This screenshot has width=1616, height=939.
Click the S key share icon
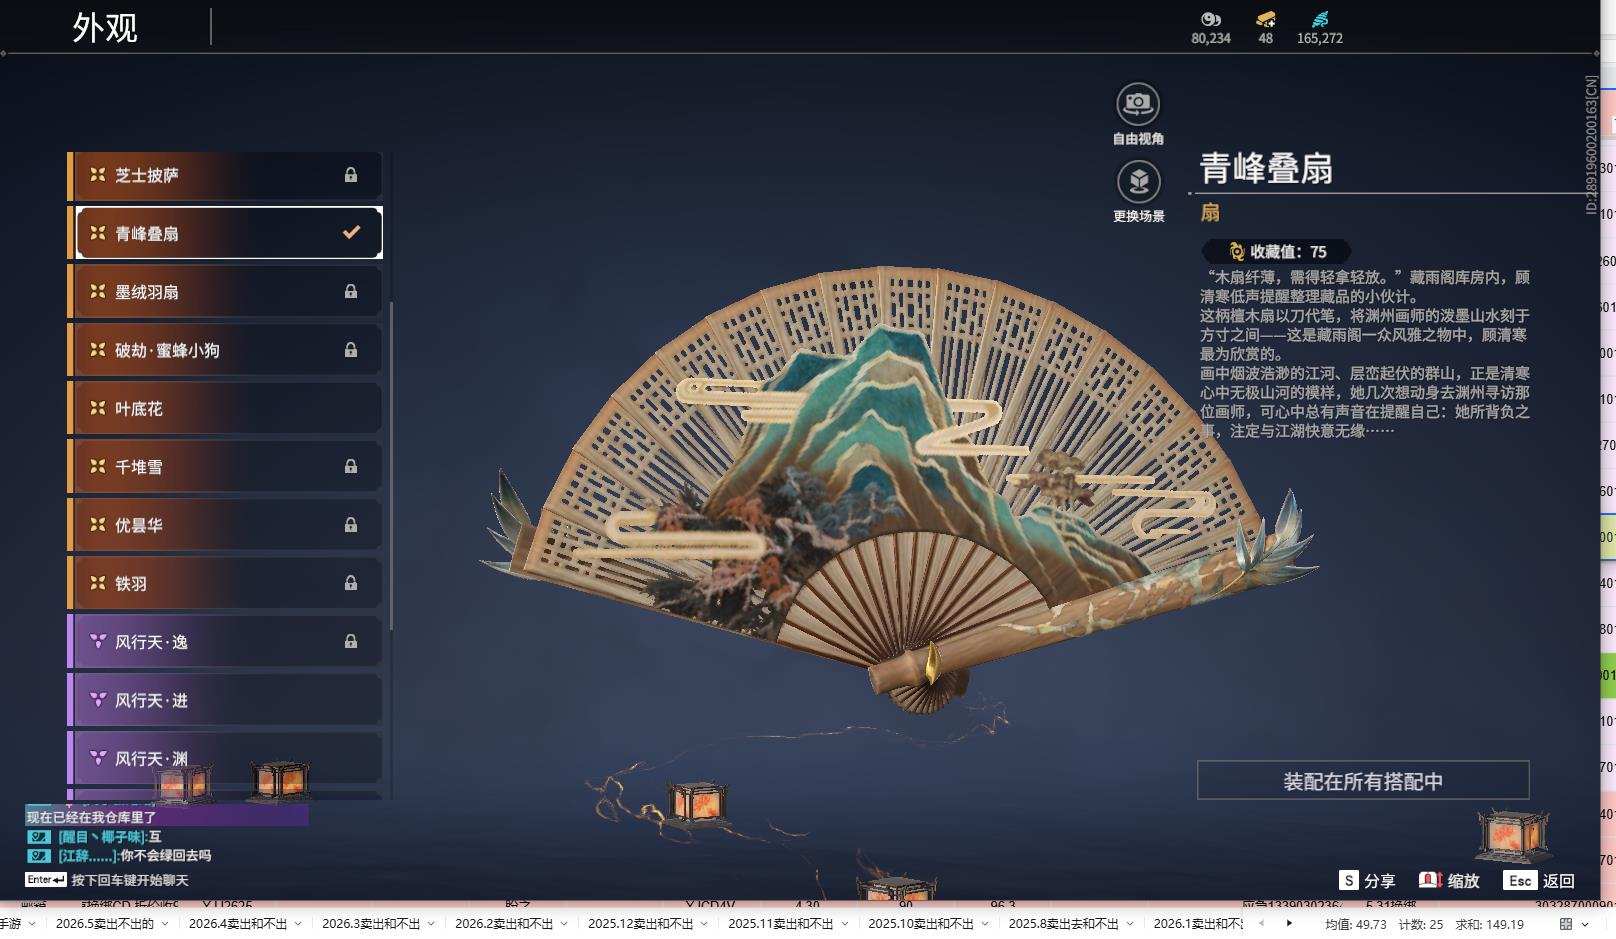[1349, 880]
